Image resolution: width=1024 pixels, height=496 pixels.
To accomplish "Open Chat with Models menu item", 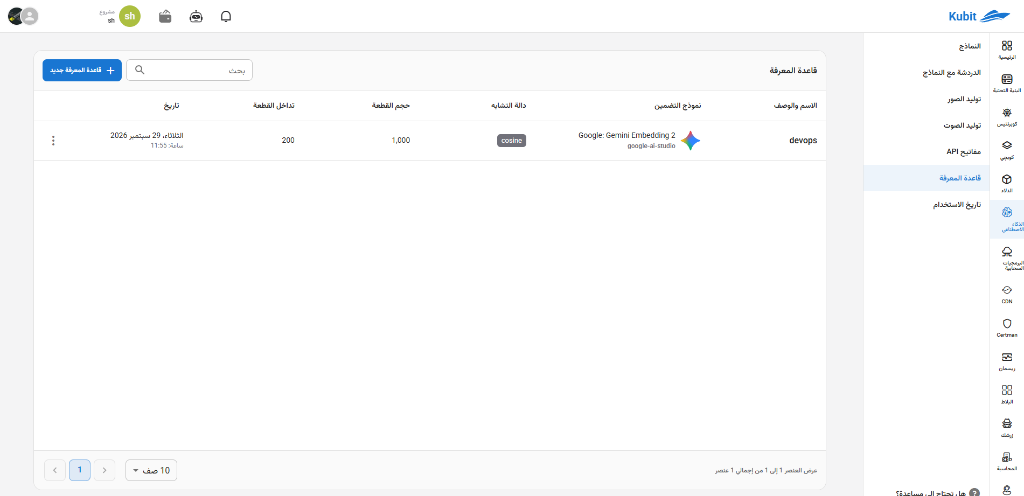I will point(928,73).
